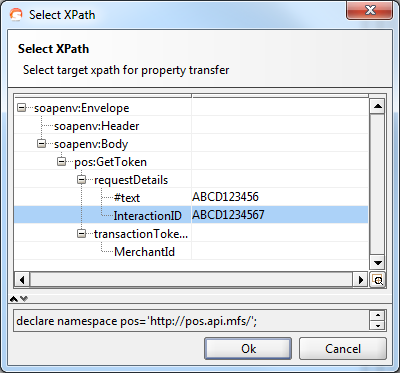Click the up-arrow split pane collapser
This screenshot has width=400, height=373.
pos(14,299)
